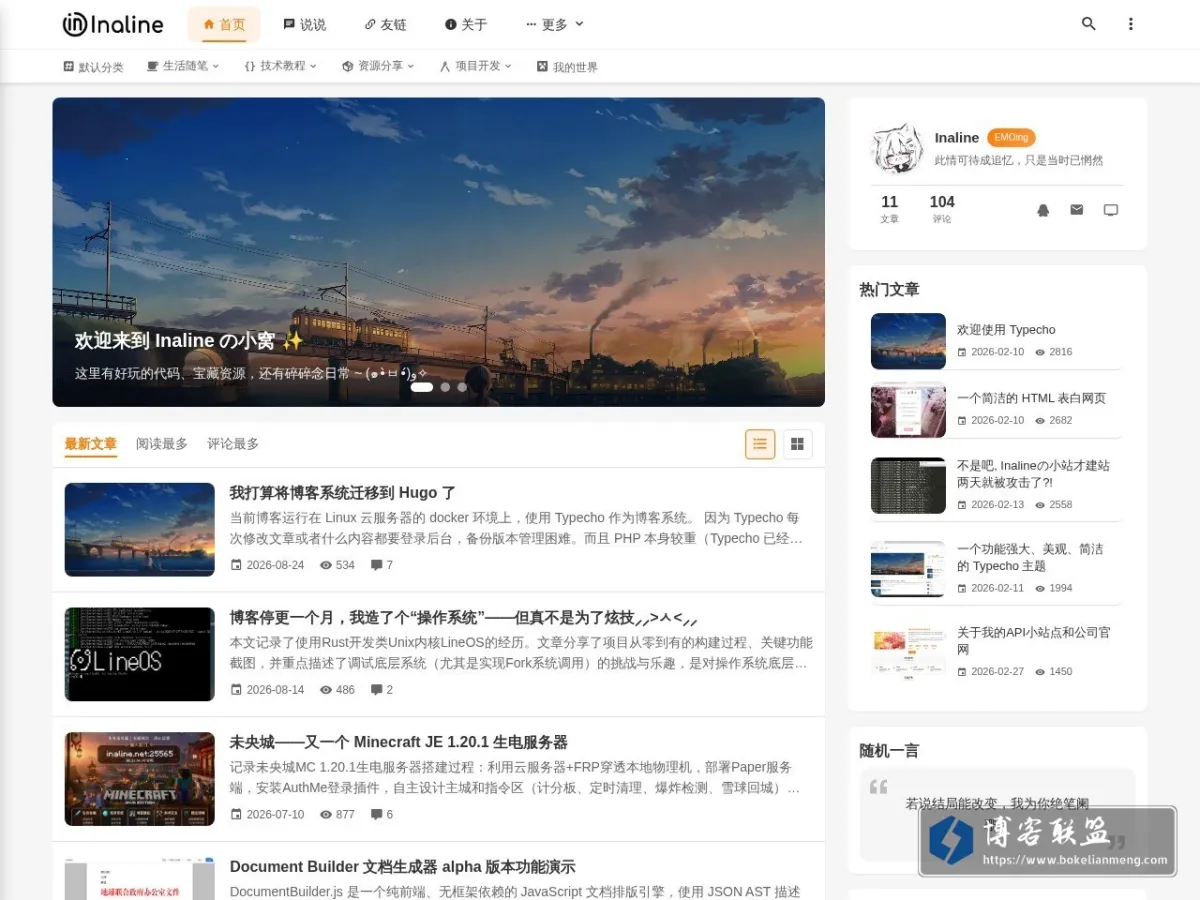The width and height of the screenshot is (1200, 900).
Task: Open 默认分类 category
Action: 93,67
